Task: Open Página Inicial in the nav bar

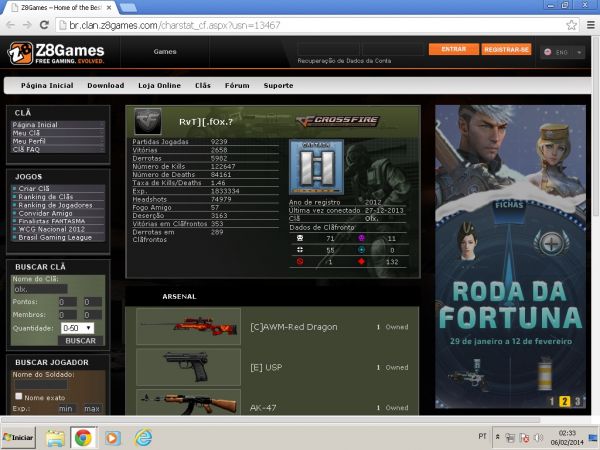Action: (x=47, y=85)
